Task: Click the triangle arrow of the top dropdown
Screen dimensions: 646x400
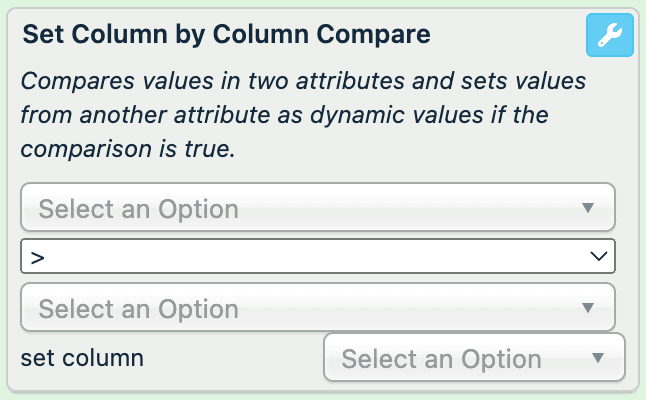Action: coord(588,208)
